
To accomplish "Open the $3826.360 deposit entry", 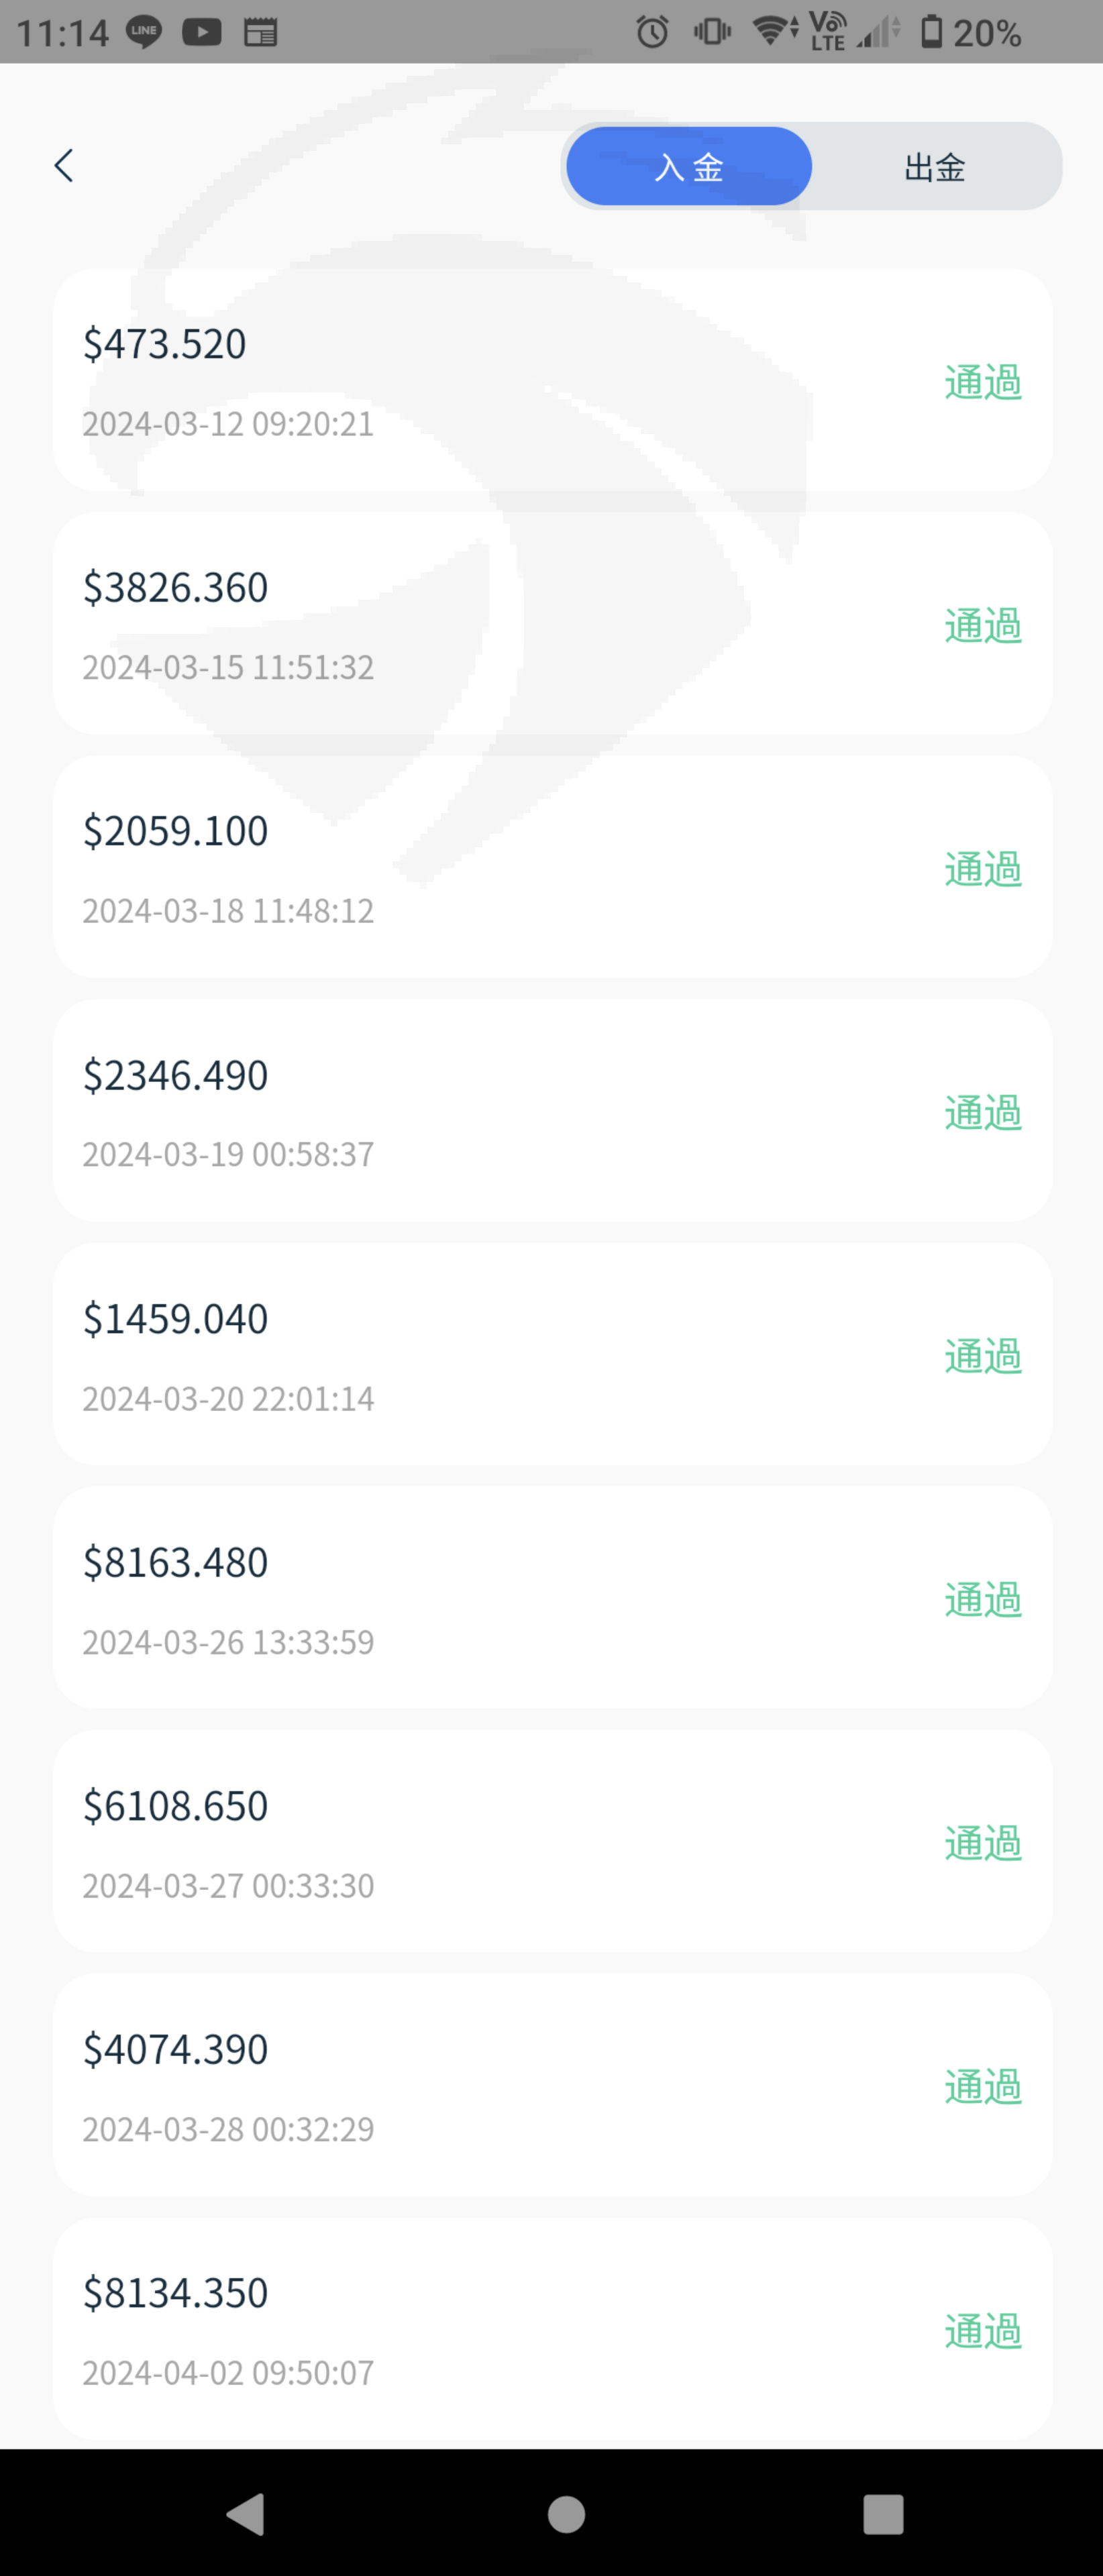I will tap(552, 624).
